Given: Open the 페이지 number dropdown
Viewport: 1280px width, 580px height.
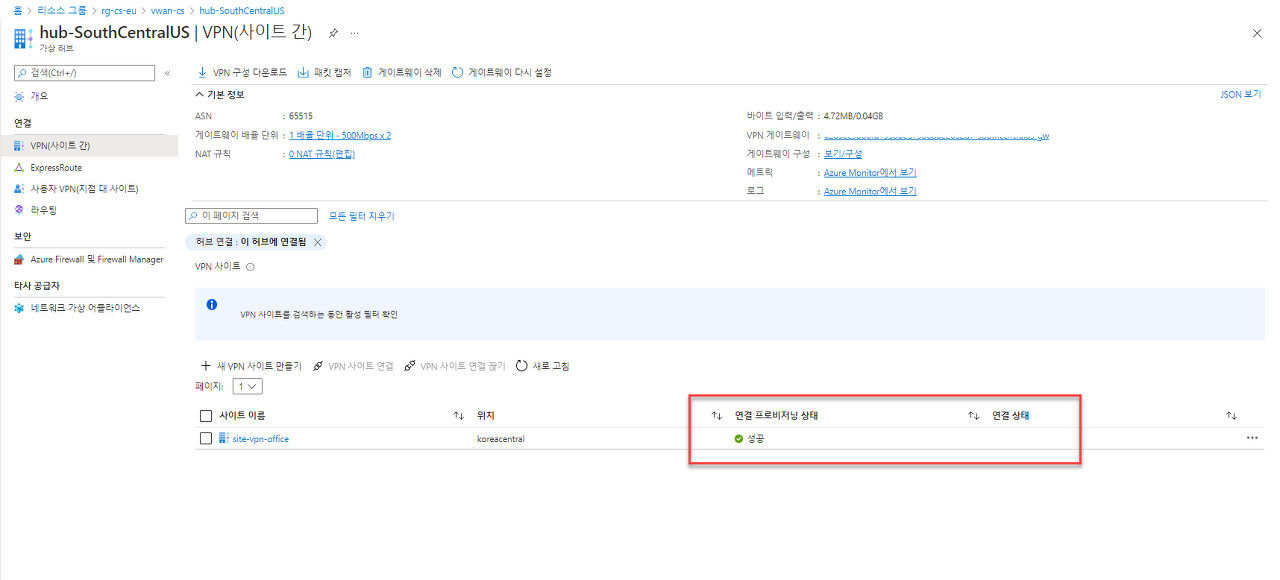Looking at the screenshot, I should click(247, 386).
